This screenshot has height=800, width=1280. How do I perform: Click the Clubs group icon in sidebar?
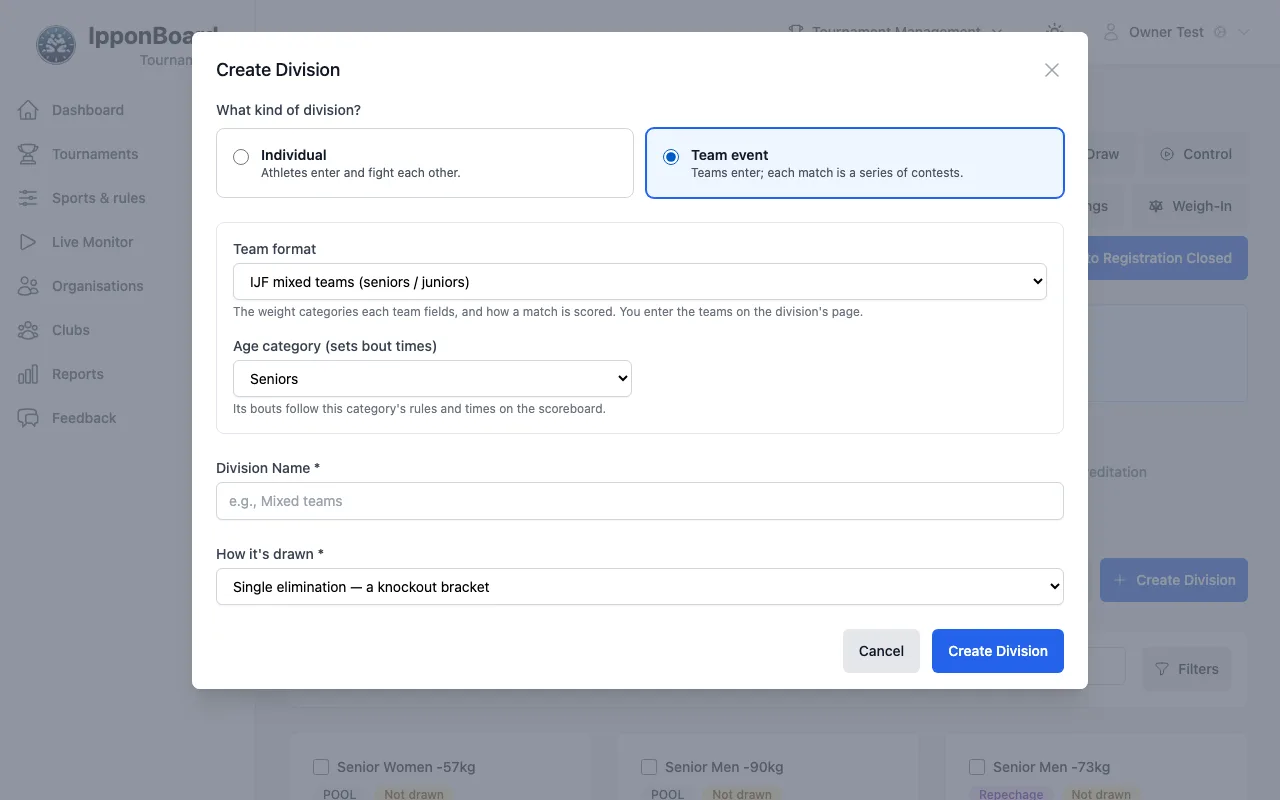pos(28,330)
